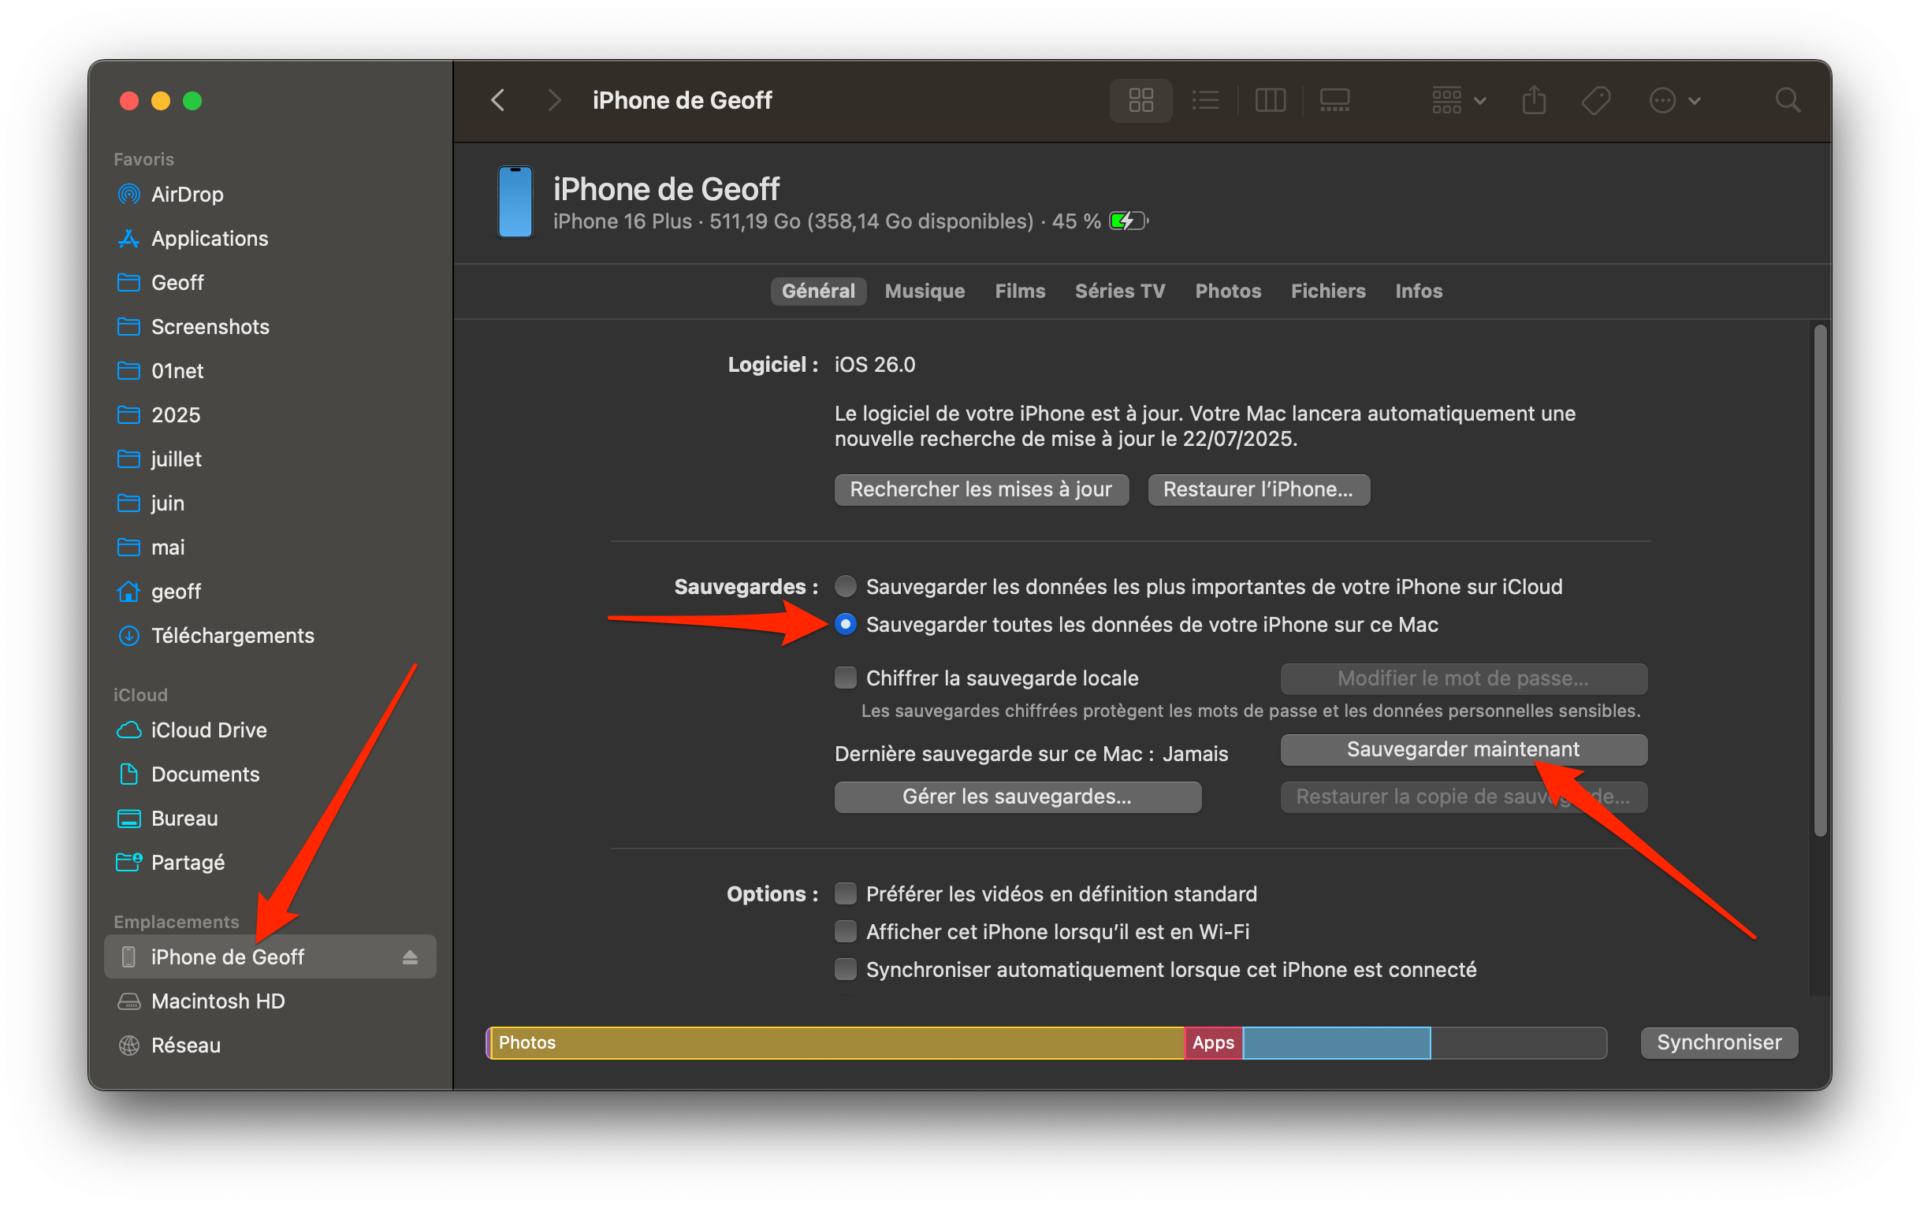Go back with the left chevron

(x=498, y=100)
